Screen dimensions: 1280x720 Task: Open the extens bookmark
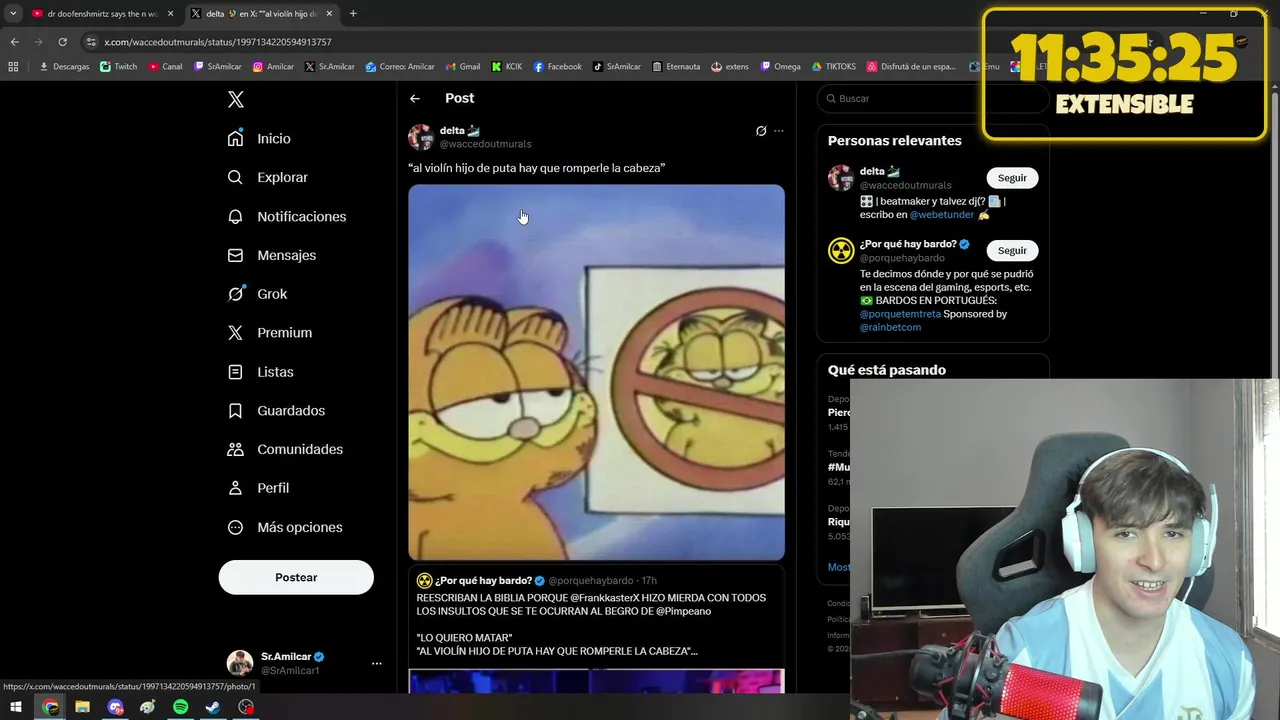(x=730, y=67)
